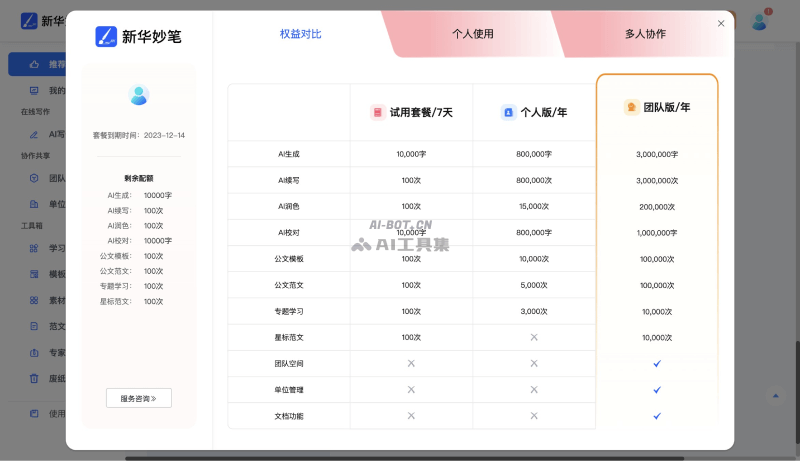Click the AI writing pen icon in sidebar

[x=34, y=133]
